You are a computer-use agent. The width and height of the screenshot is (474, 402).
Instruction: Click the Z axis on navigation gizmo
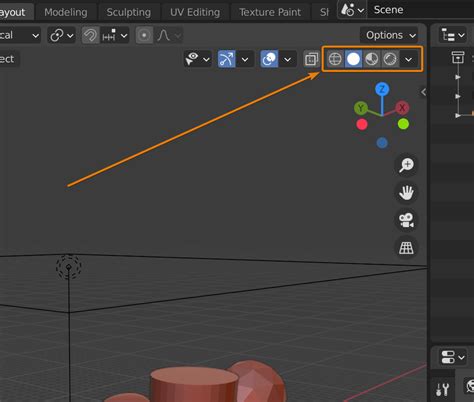[x=382, y=89]
